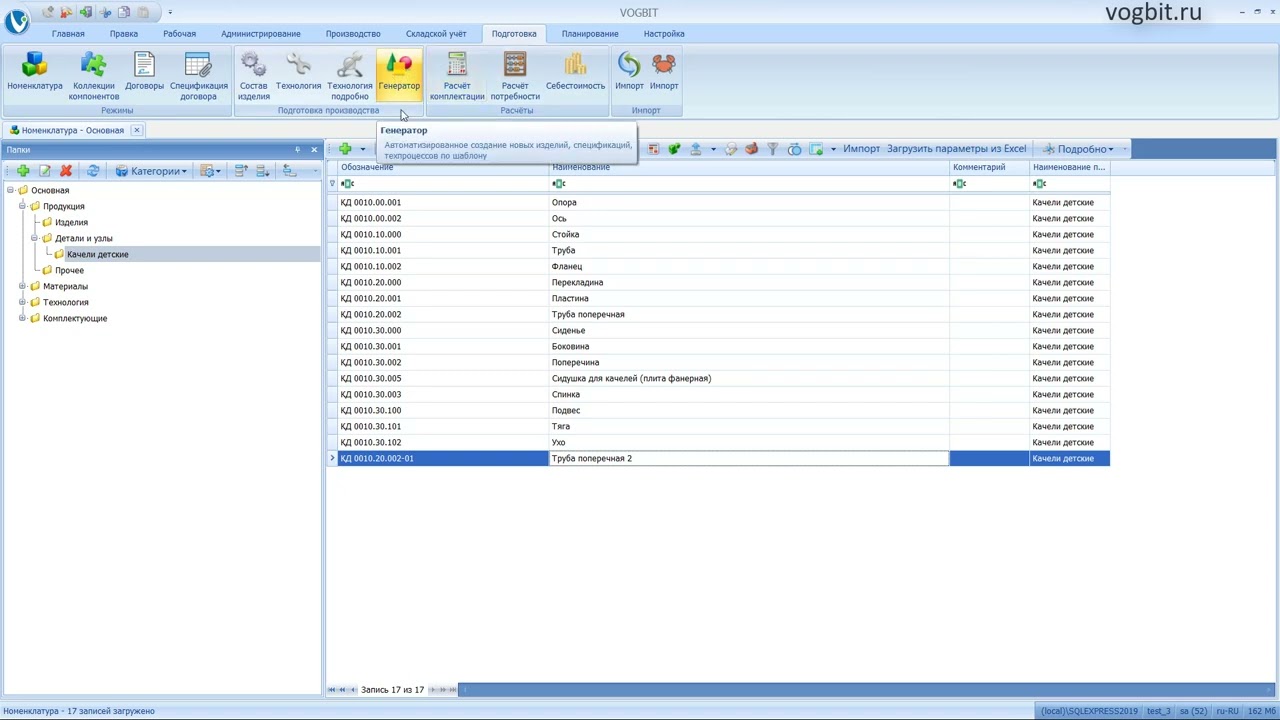Click the green arrows Импорт icon
Image resolution: width=1280 pixels, height=720 pixels.
pyautogui.click(x=629, y=65)
